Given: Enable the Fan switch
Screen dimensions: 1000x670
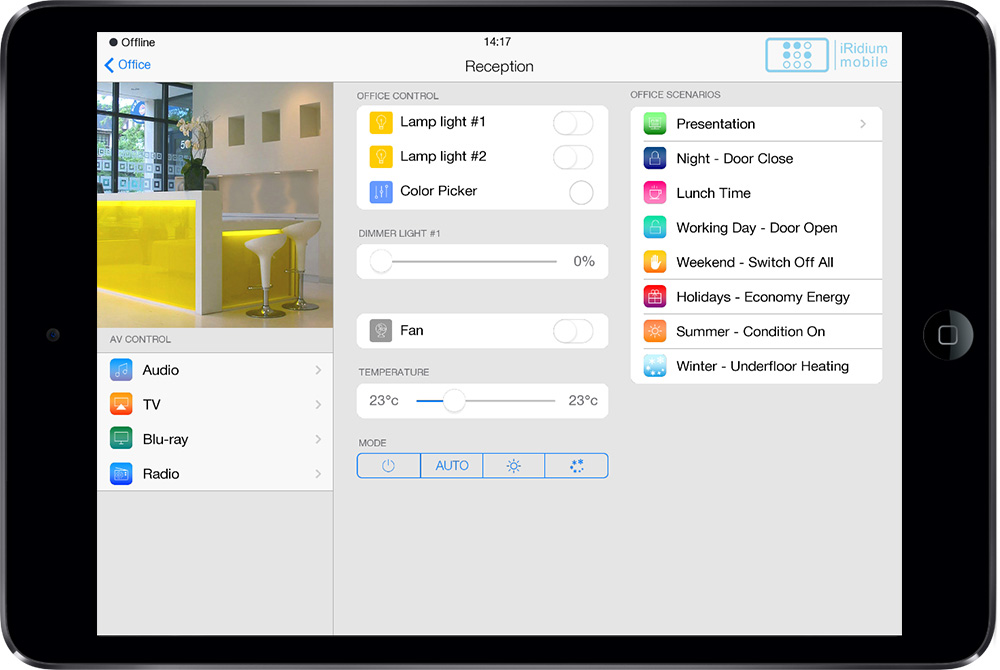Looking at the screenshot, I should coord(573,331).
